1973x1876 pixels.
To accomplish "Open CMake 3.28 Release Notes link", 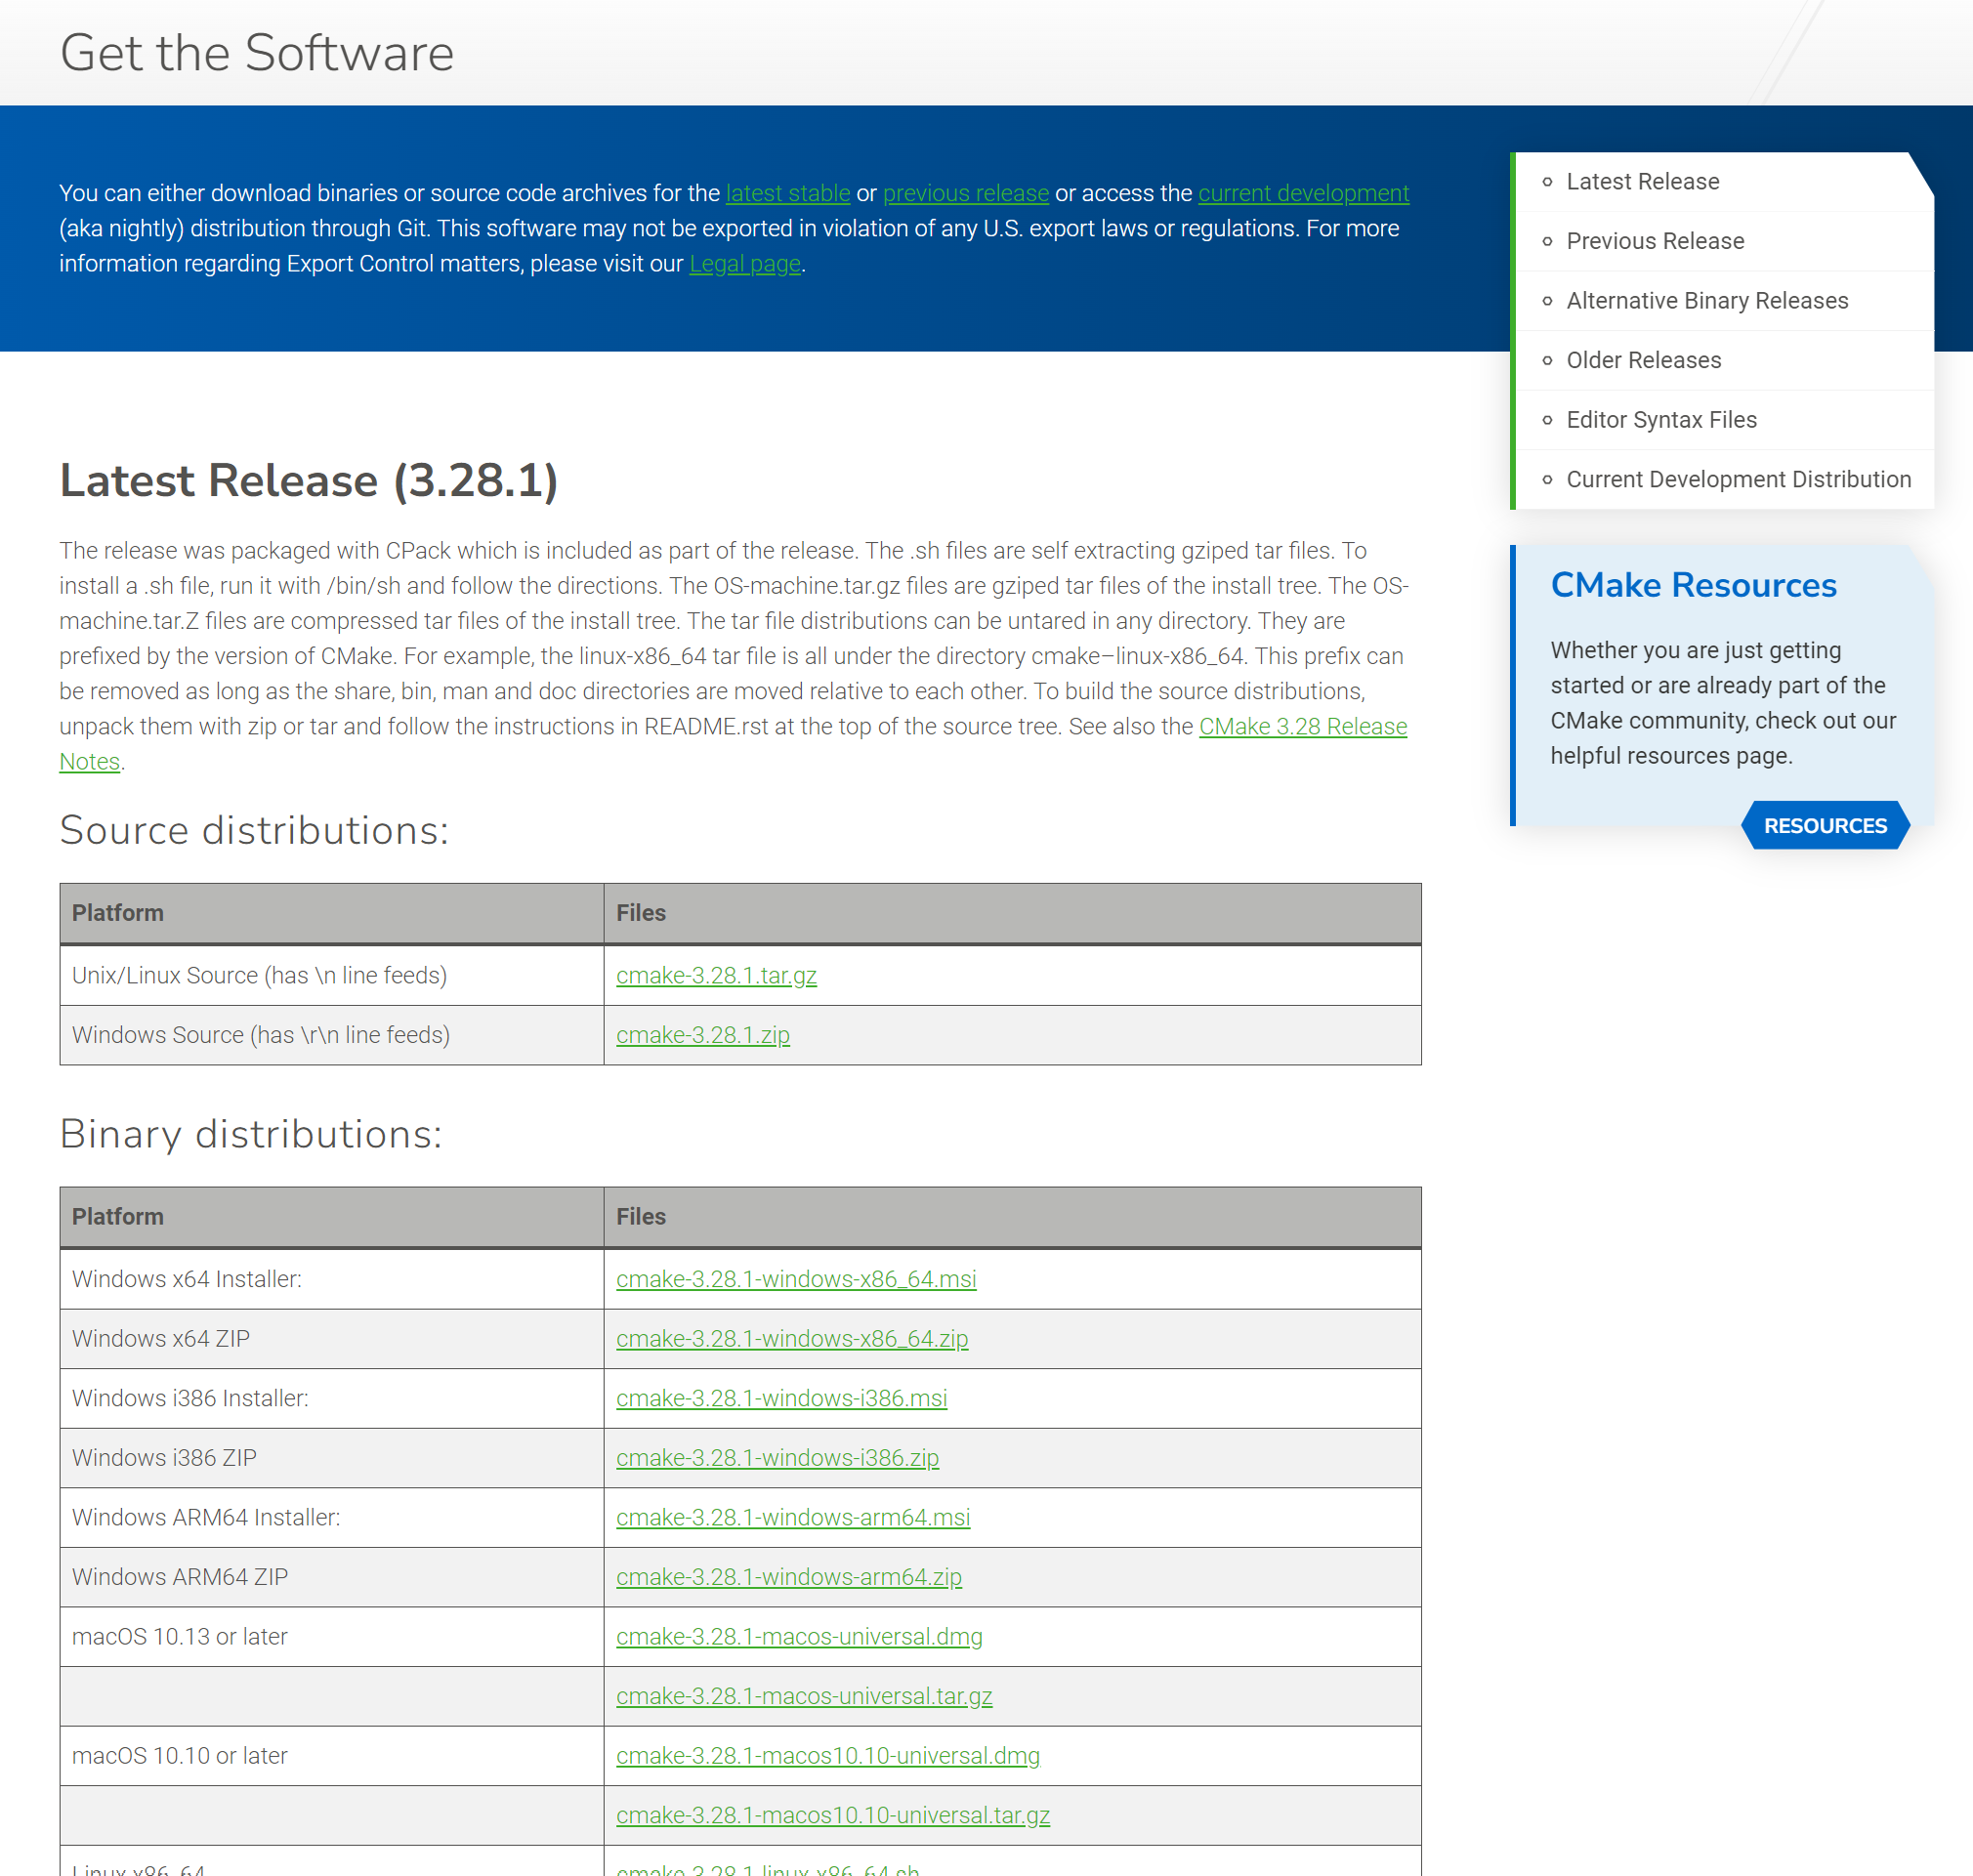I will [x=1303, y=727].
